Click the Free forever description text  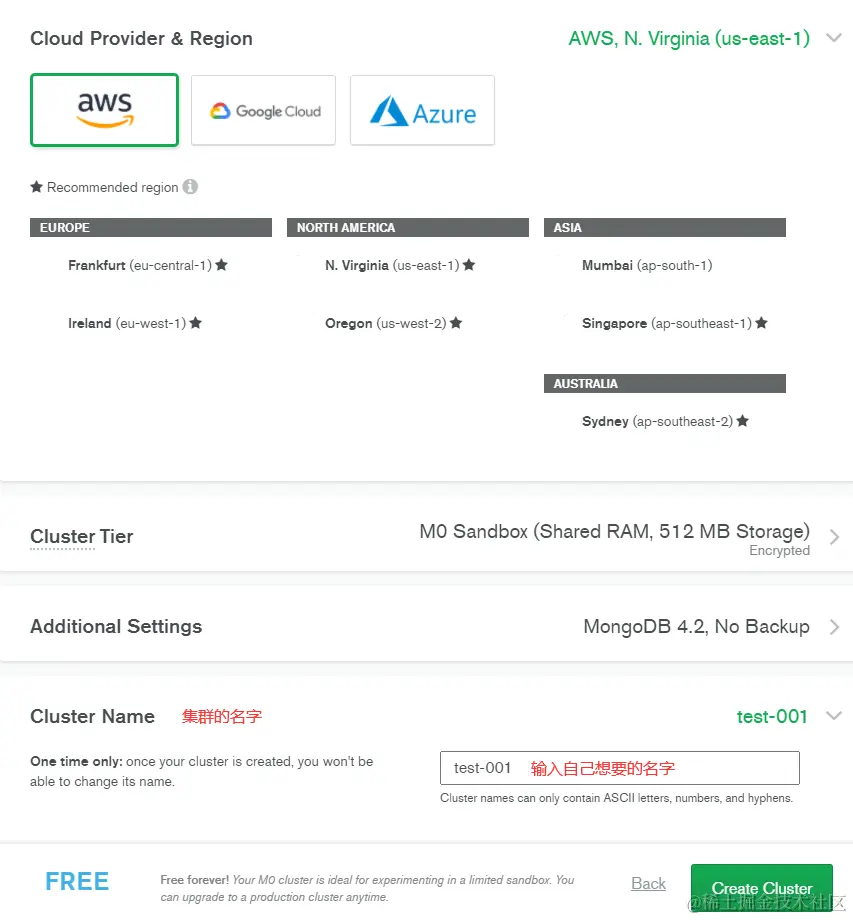click(x=367, y=888)
